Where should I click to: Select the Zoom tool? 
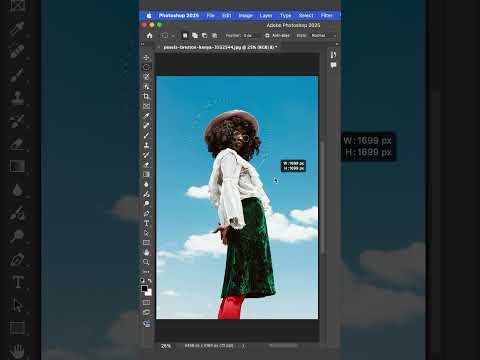tap(146, 262)
